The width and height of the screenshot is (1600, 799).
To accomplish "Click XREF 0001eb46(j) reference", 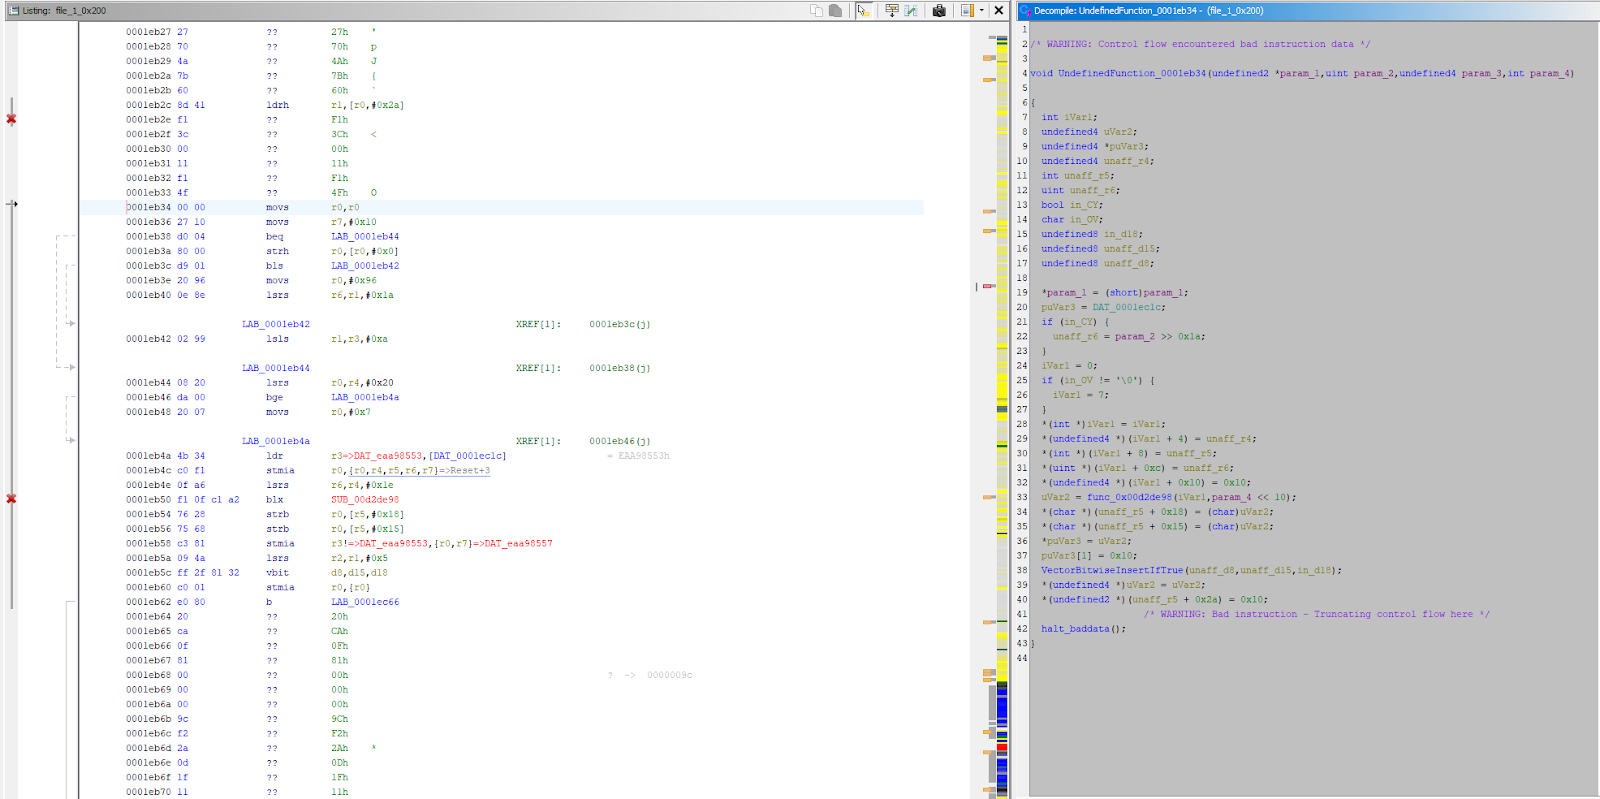I will coord(620,441).
